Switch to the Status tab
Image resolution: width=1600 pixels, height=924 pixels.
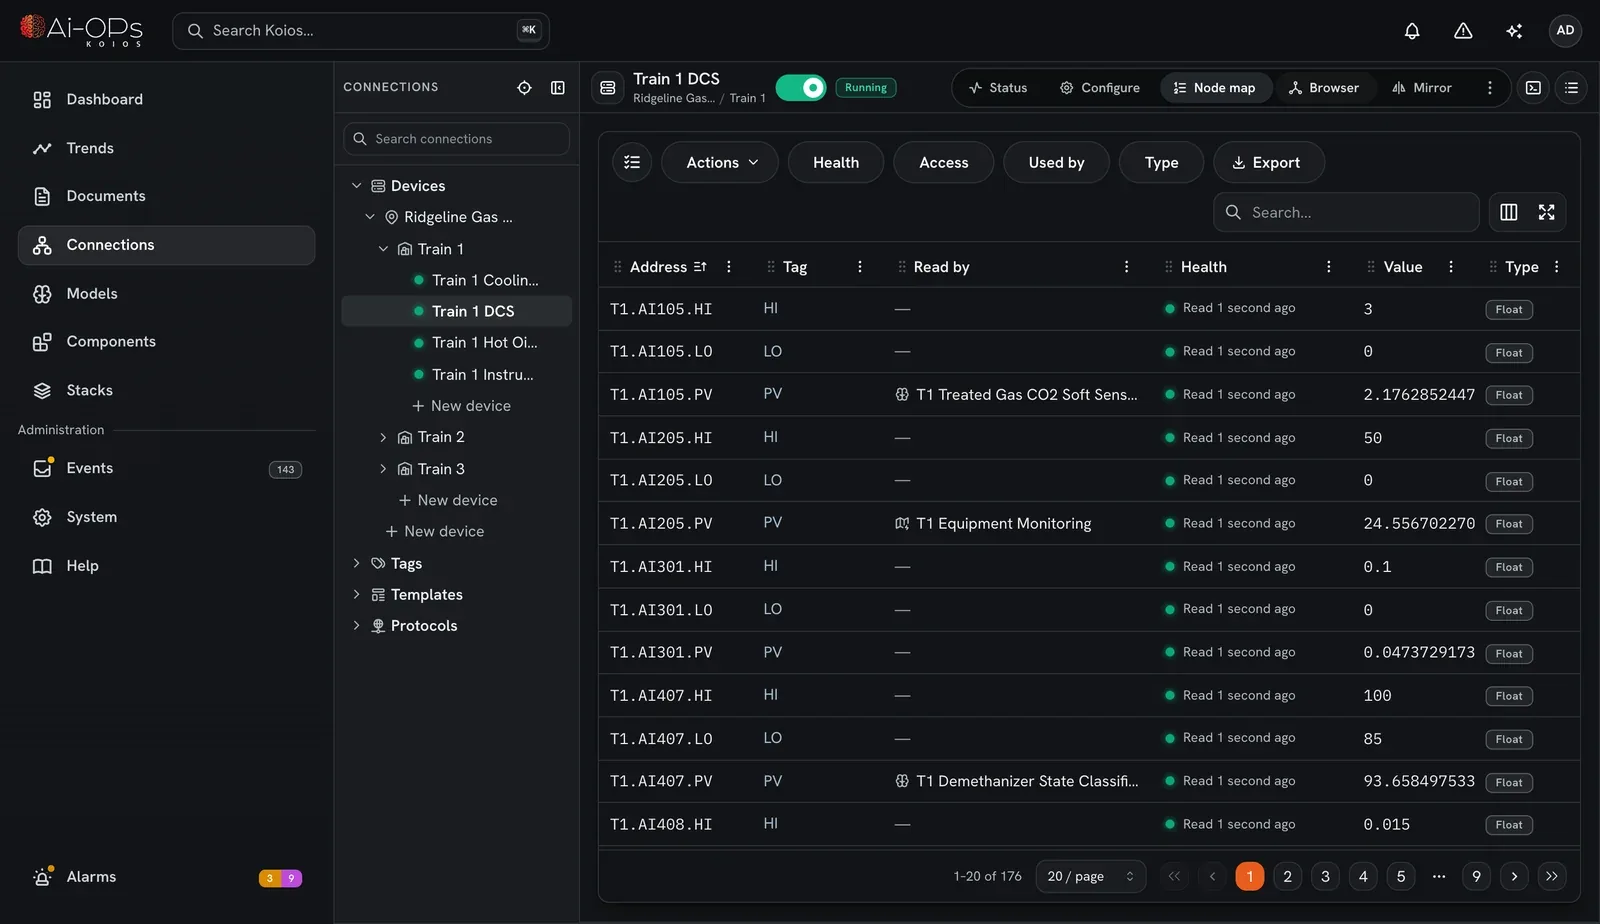click(x=998, y=88)
